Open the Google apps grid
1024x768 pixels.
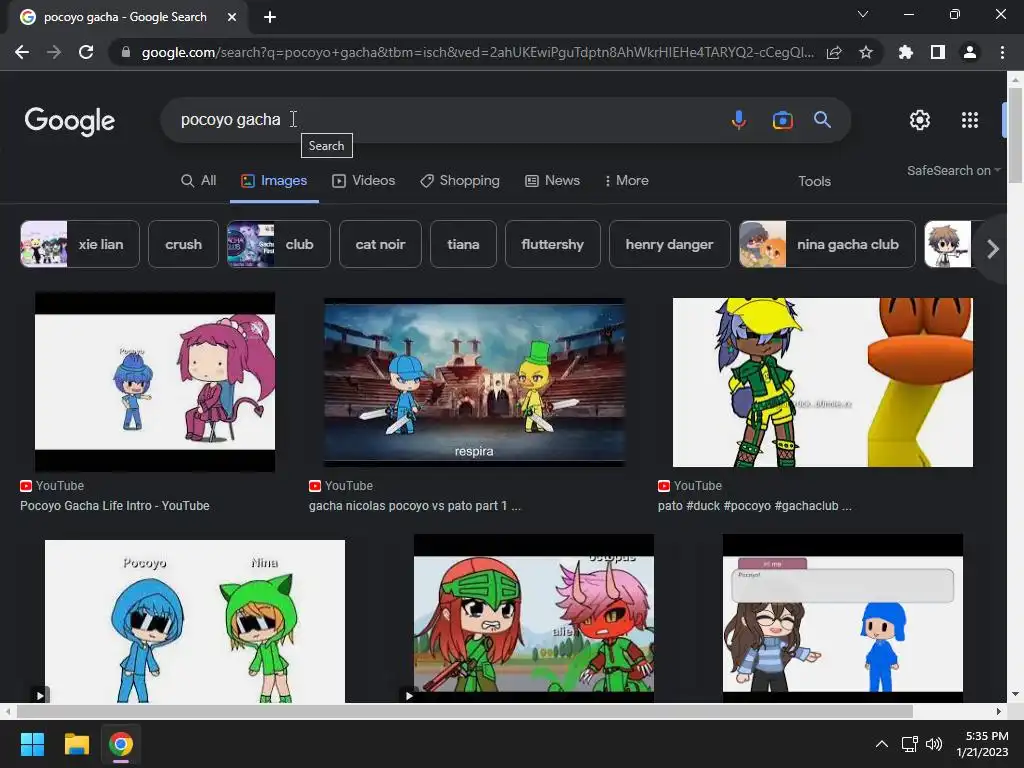(x=970, y=120)
